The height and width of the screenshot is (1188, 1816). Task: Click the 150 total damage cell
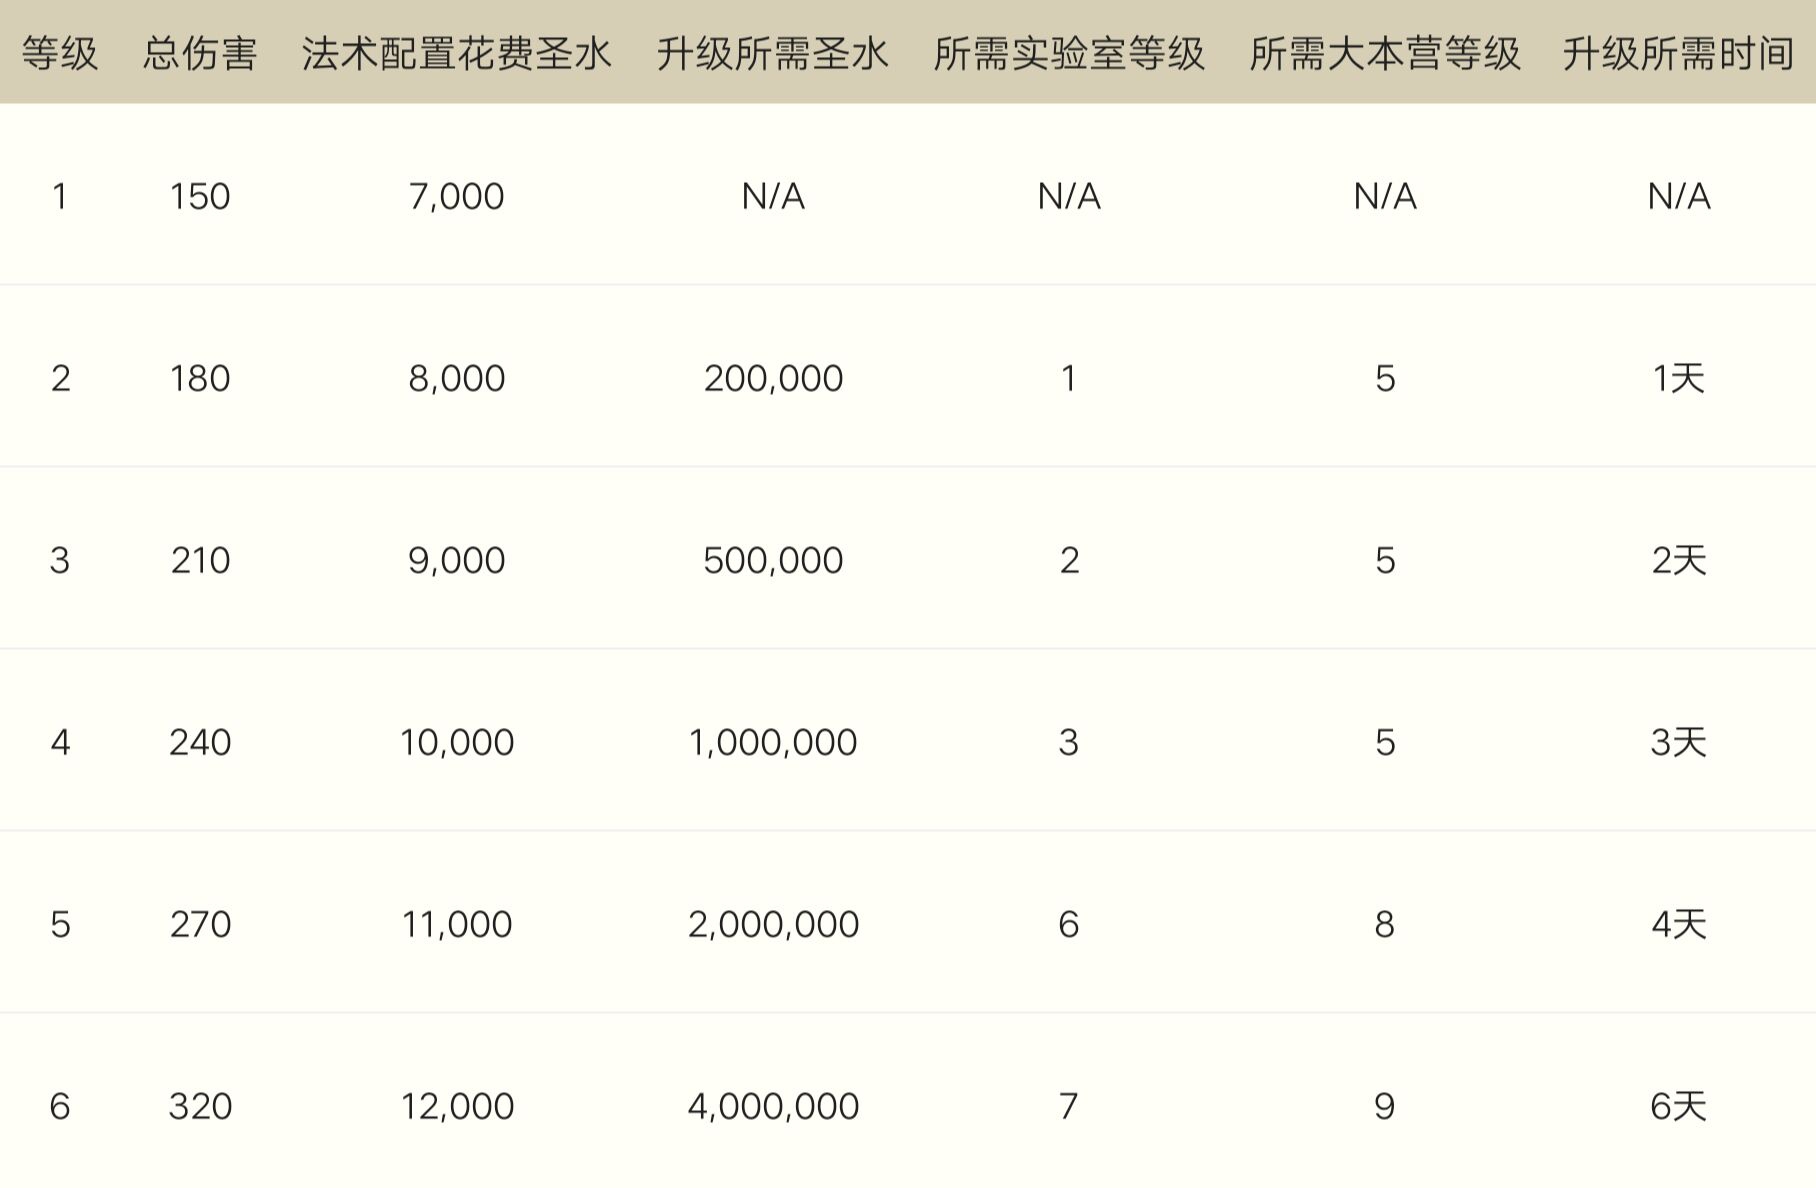coord(200,196)
